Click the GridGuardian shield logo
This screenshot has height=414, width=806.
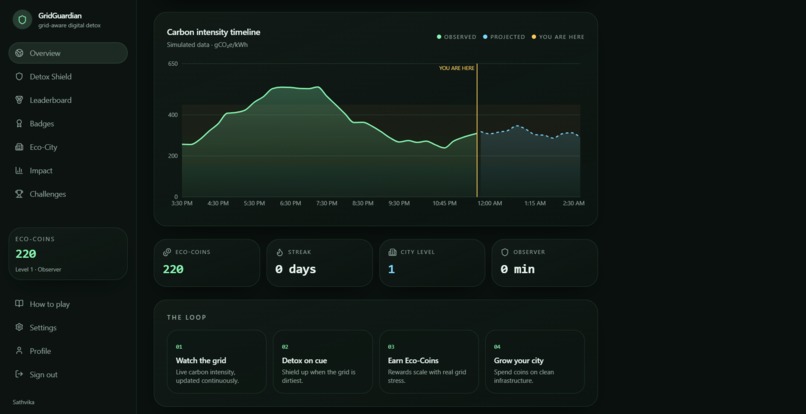coord(22,20)
